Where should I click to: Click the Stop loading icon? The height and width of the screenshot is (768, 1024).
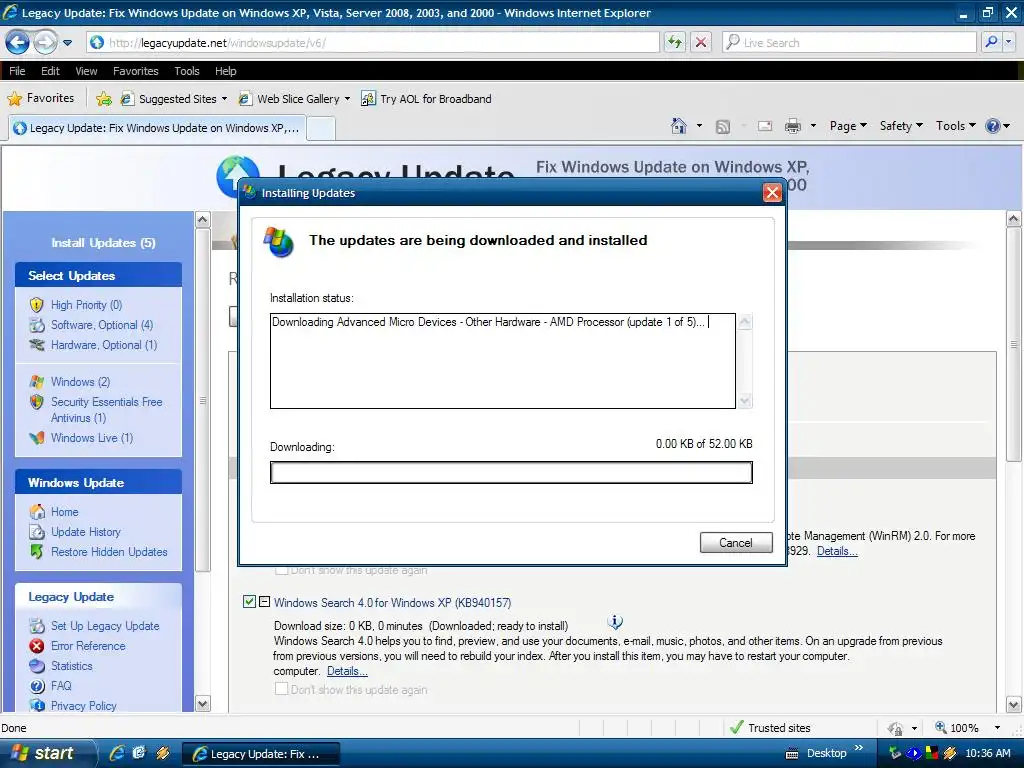[x=701, y=42]
